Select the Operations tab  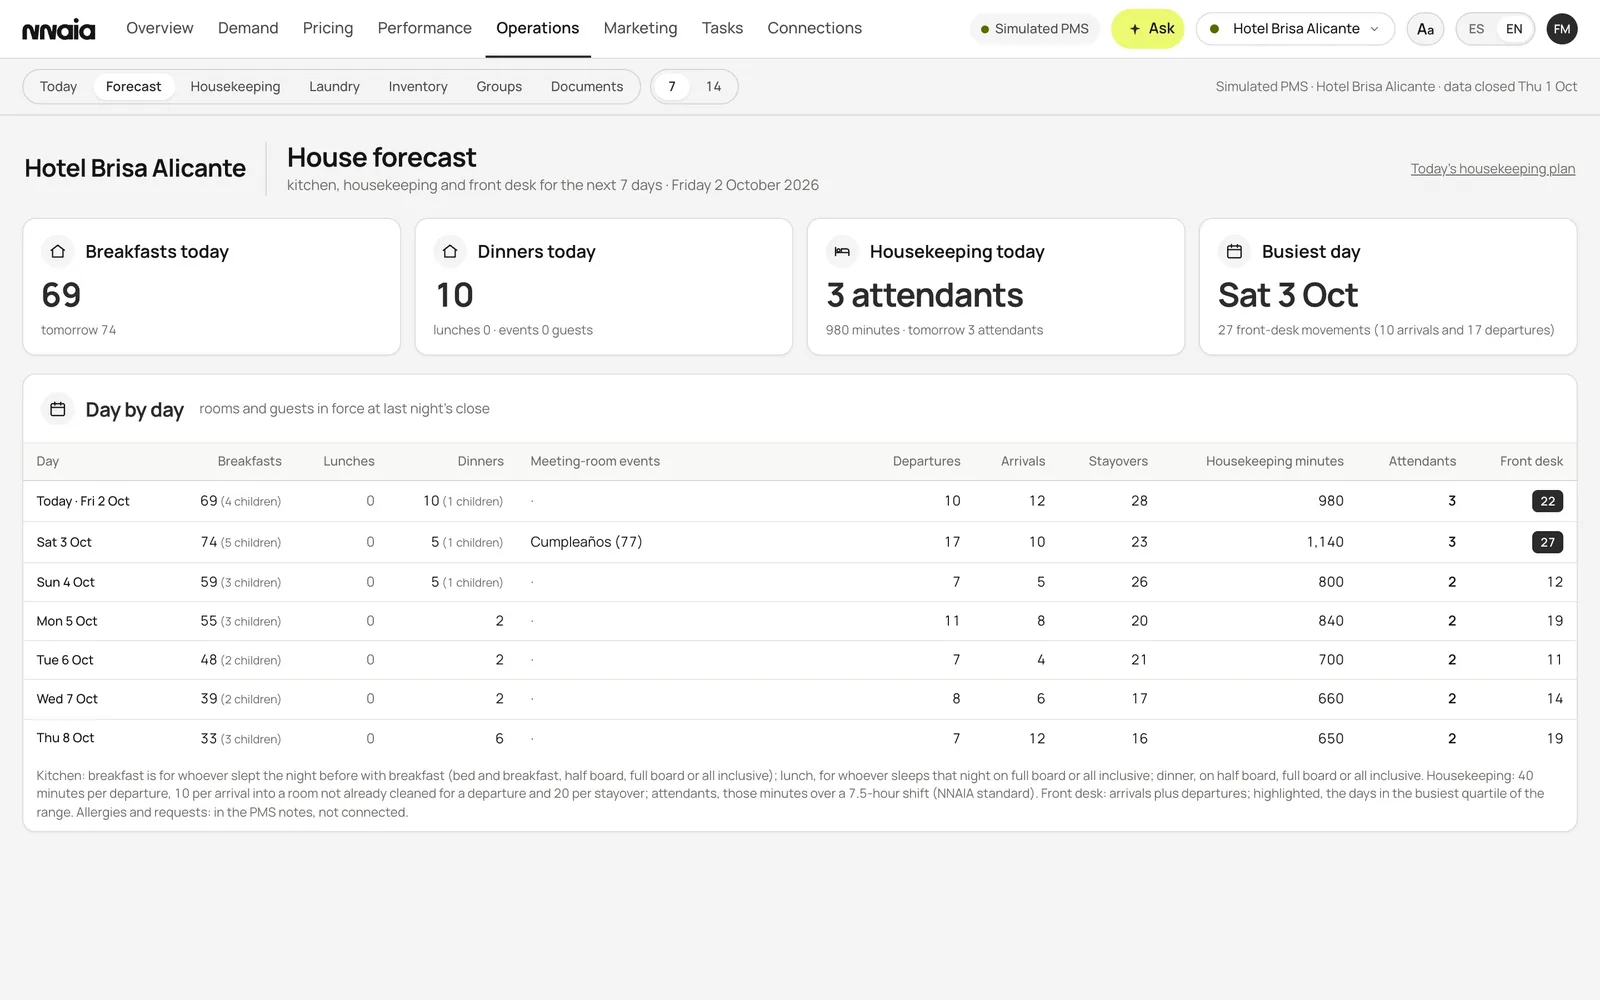[538, 28]
